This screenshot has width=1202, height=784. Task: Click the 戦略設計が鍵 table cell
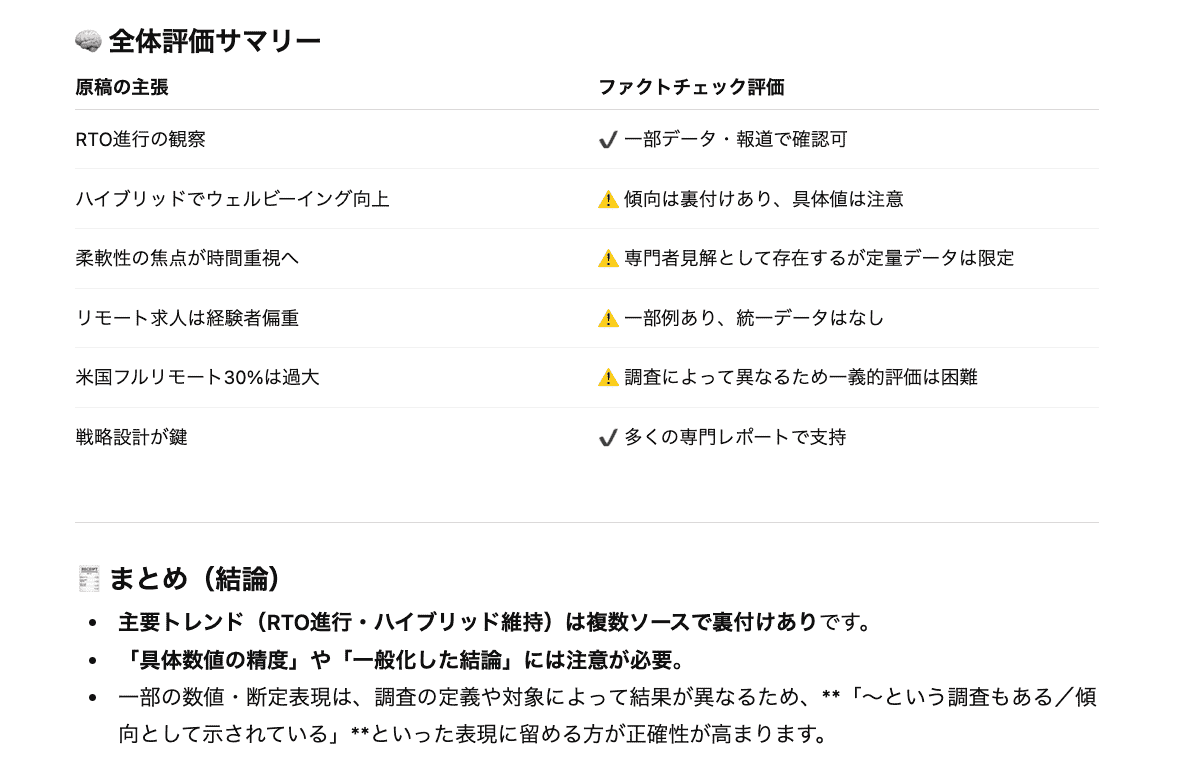(131, 437)
